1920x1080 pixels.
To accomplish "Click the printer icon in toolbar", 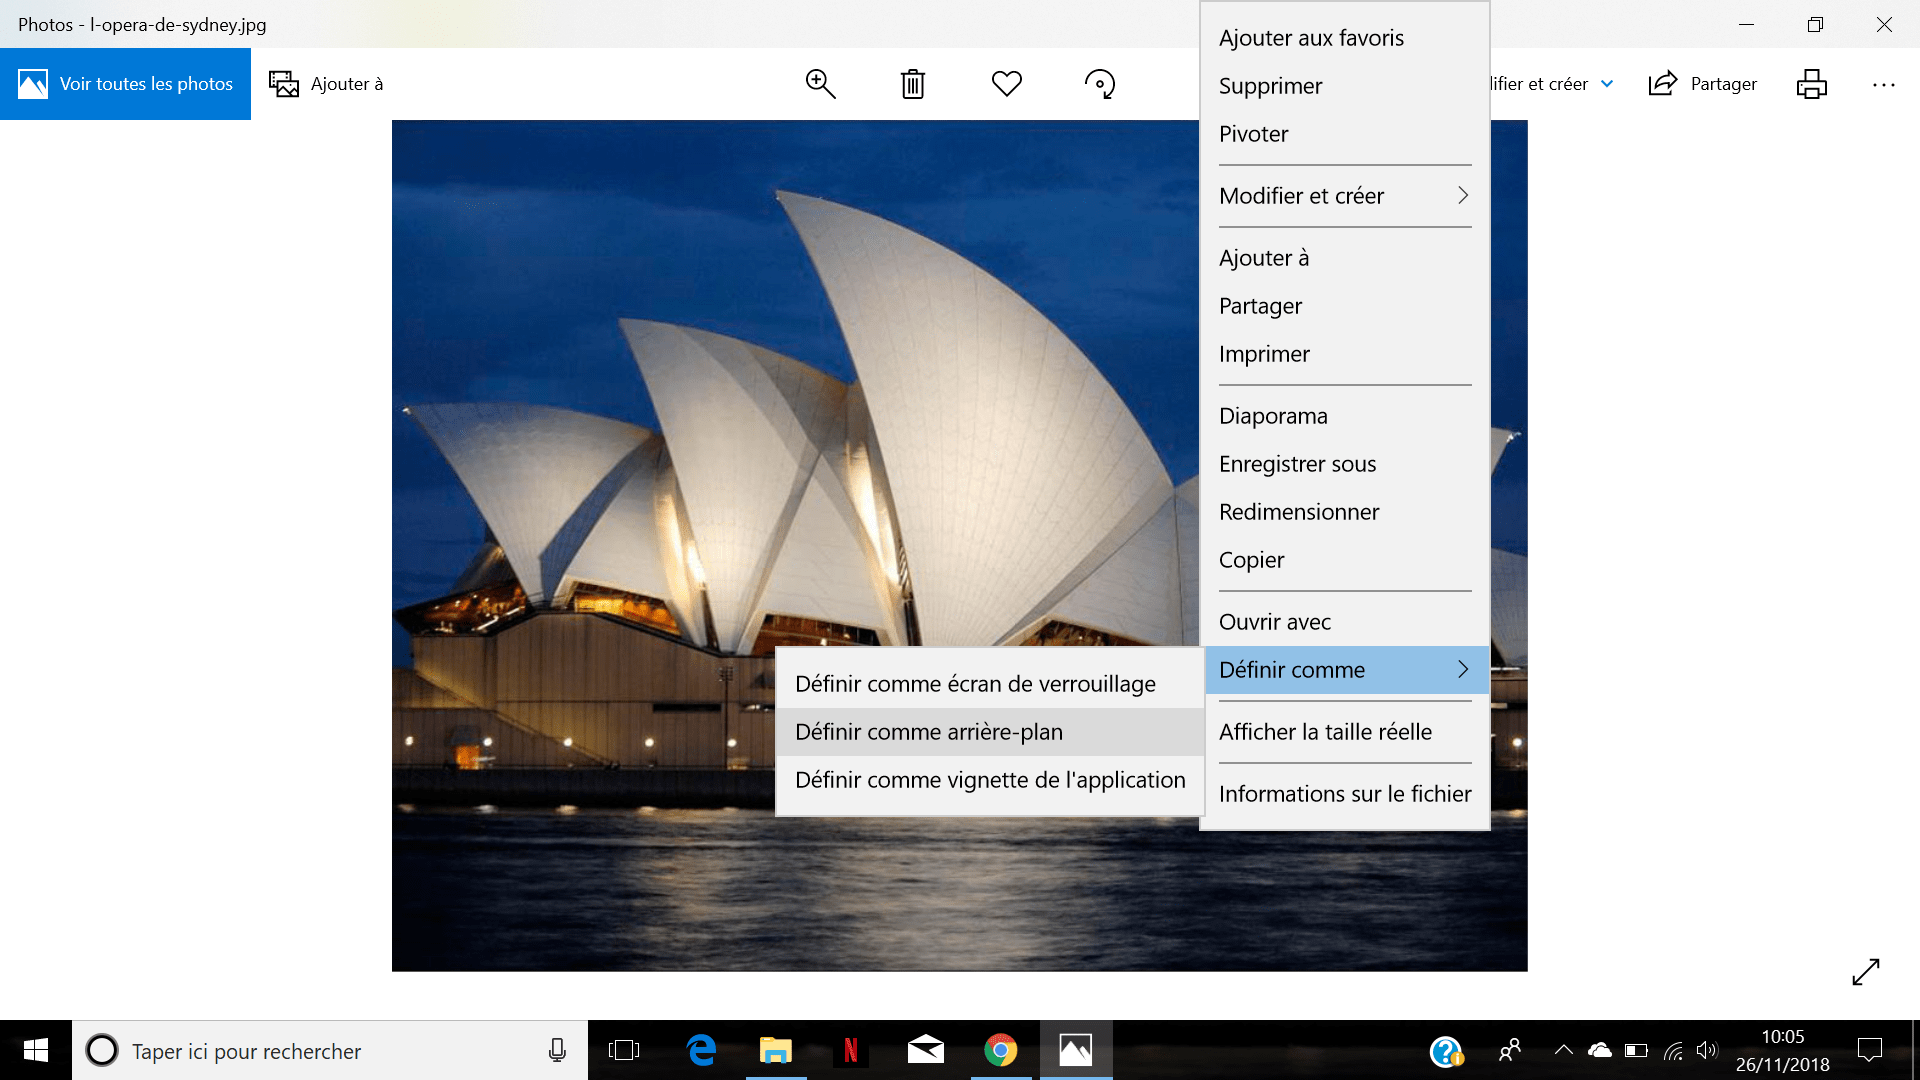I will coord(1811,84).
